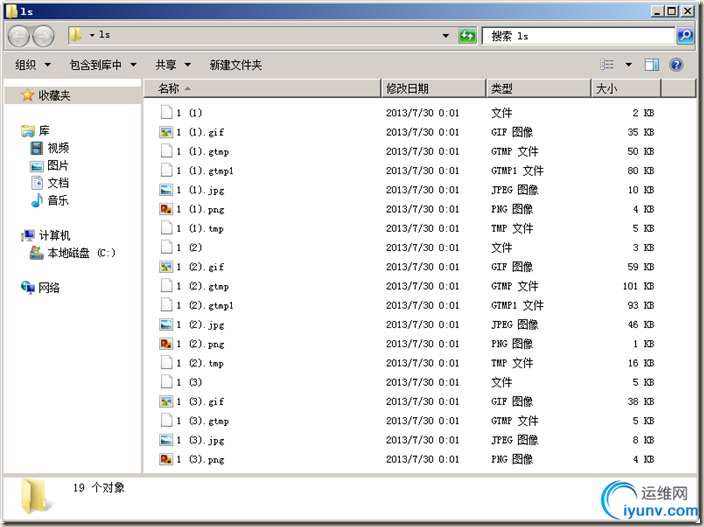The width and height of the screenshot is (704, 527).
Task: Select 网络 in the navigation pane
Action: click(40, 287)
